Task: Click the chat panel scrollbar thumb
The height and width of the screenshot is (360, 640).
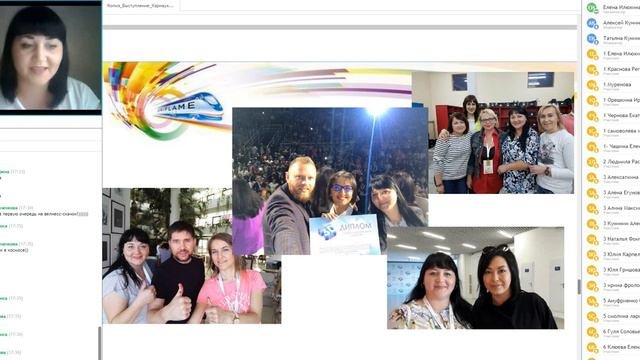Action: click(100, 343)
